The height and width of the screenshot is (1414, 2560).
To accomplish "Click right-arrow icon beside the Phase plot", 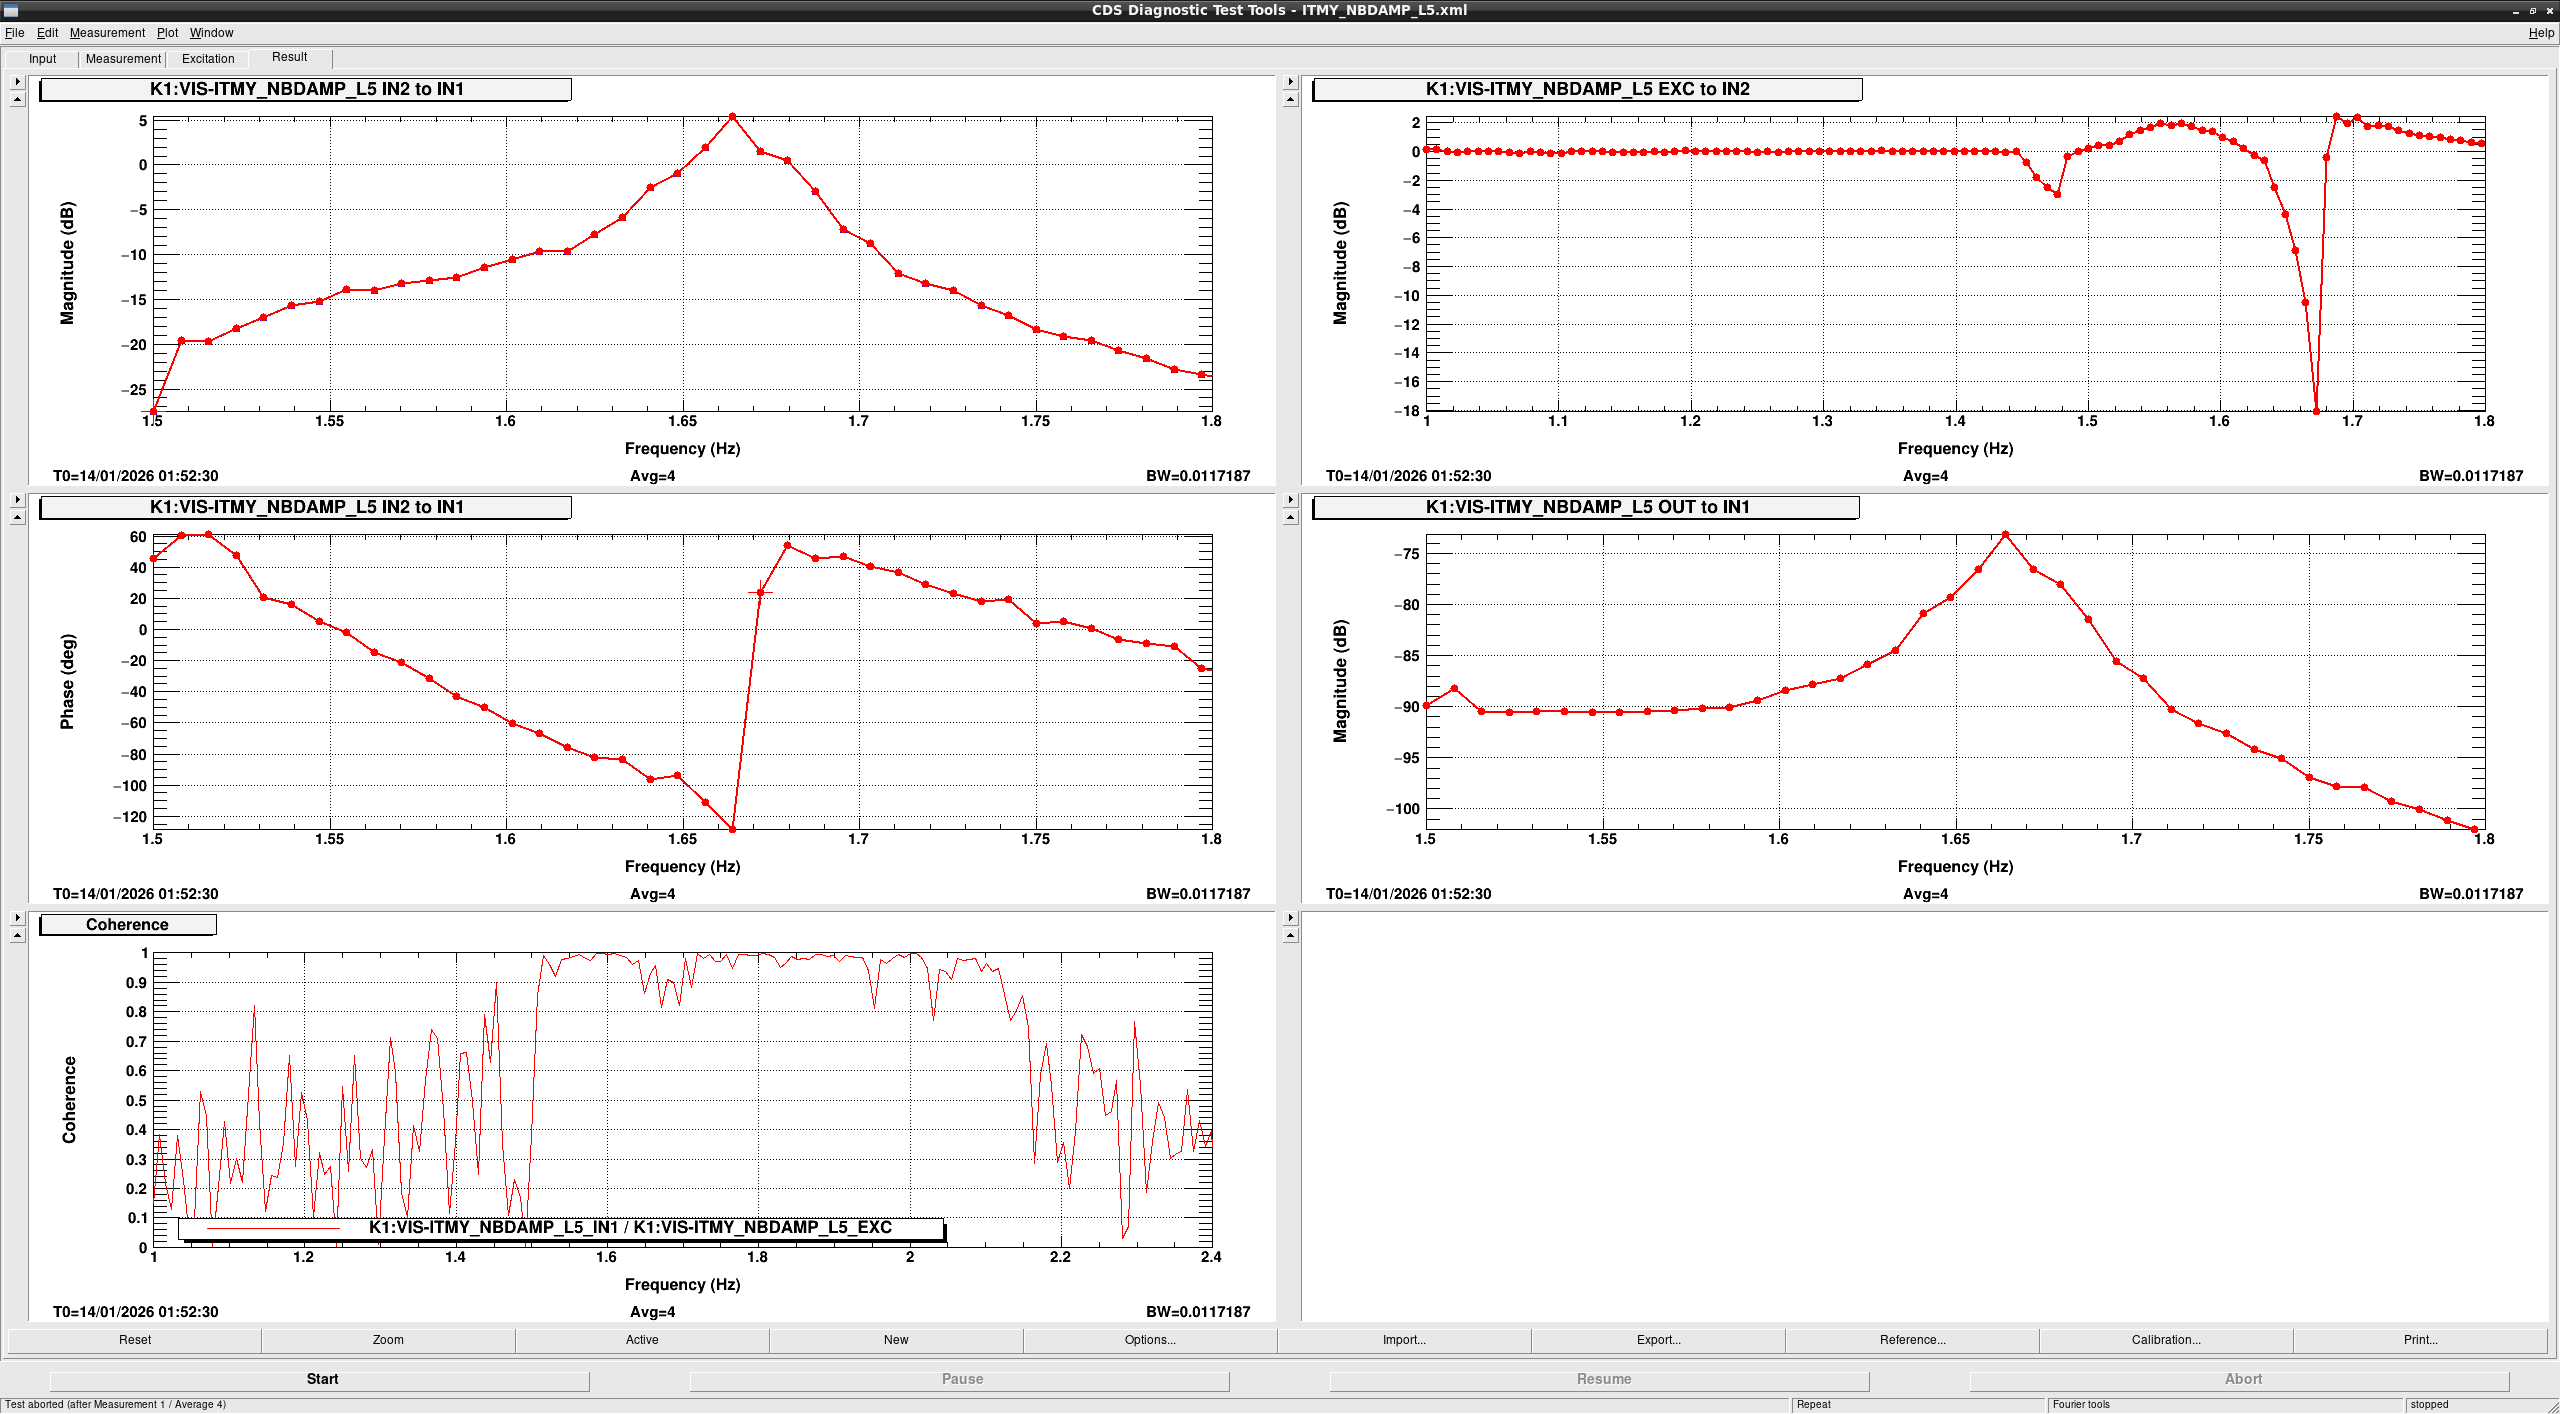I will click(x=17, y=500).
